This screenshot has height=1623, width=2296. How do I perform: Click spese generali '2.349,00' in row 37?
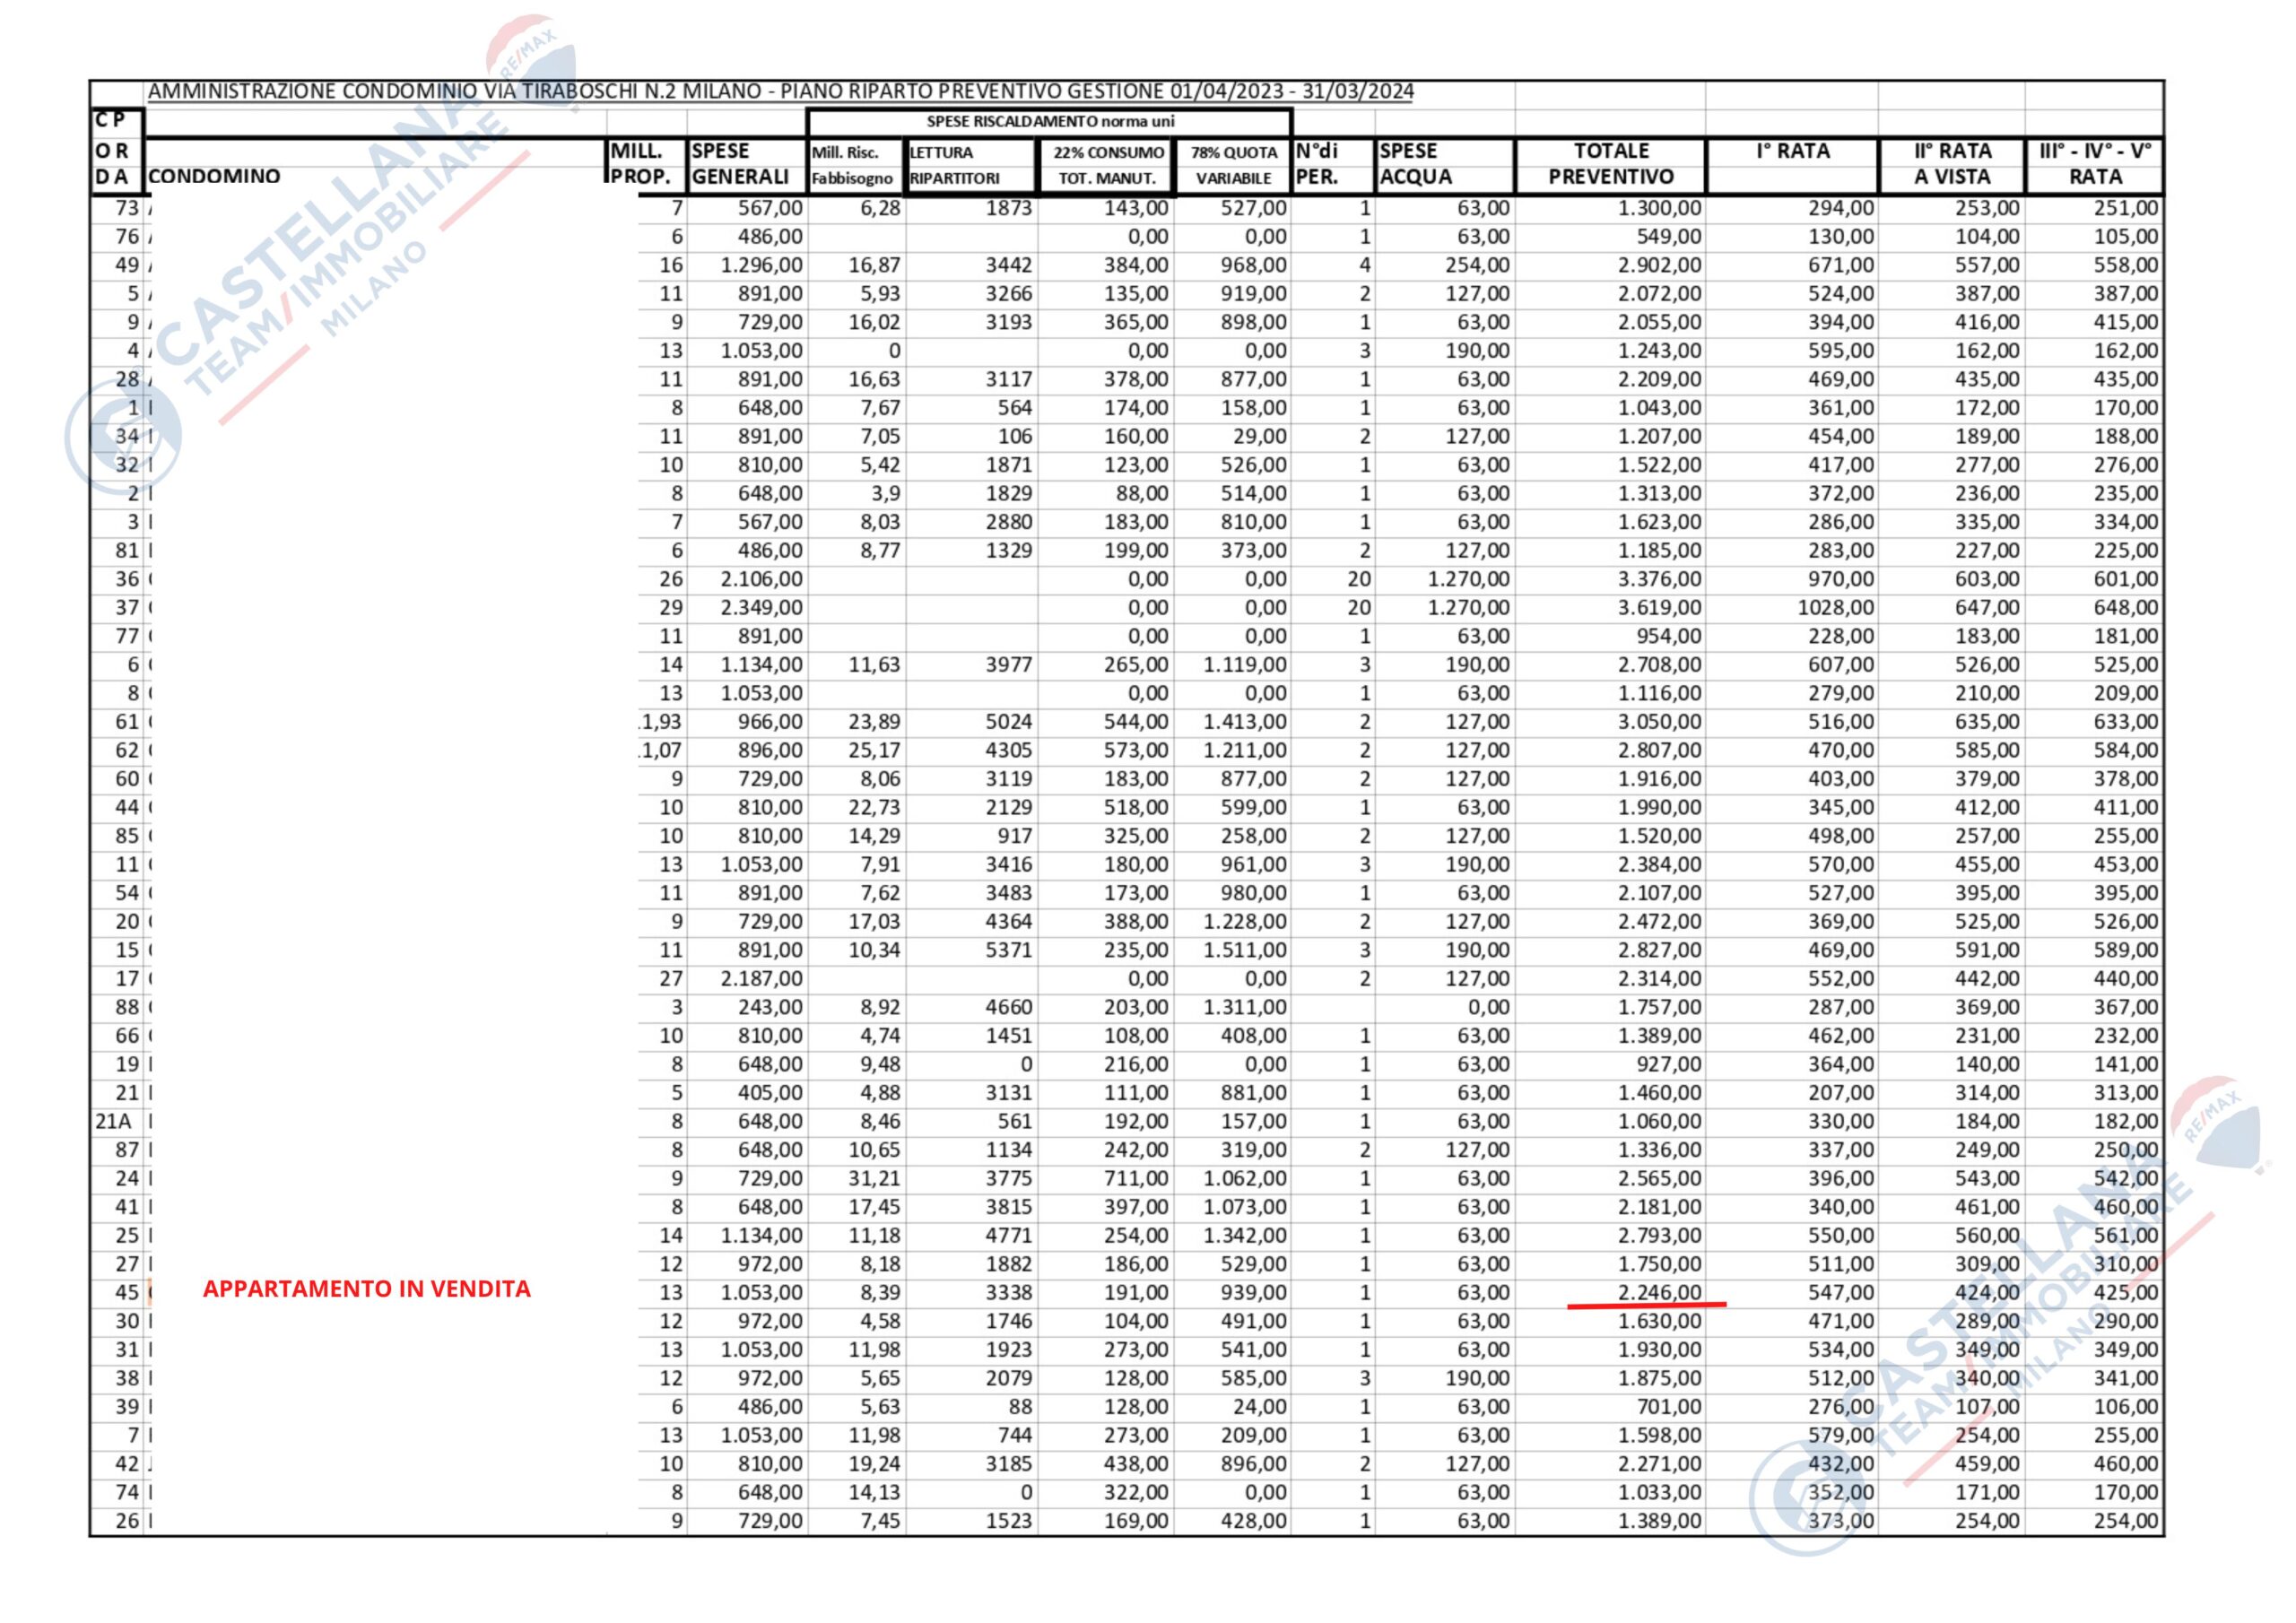click(761, 608)
